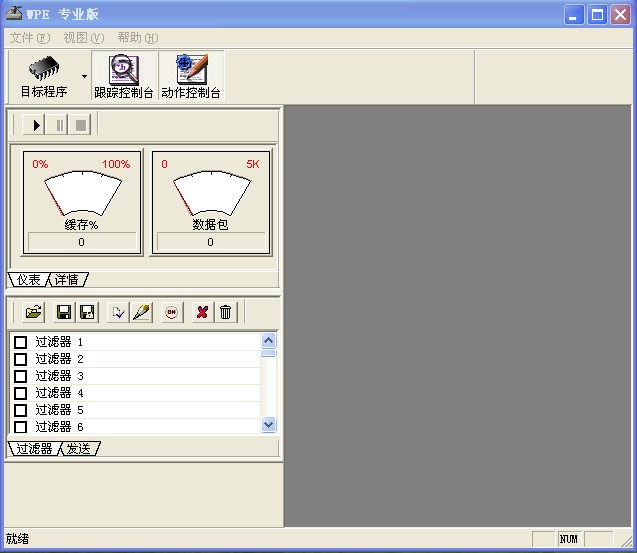The width and height of the screenshot is (637, 553).
Task: Click the 就绪 status bar text
Action: click(17, 539)
